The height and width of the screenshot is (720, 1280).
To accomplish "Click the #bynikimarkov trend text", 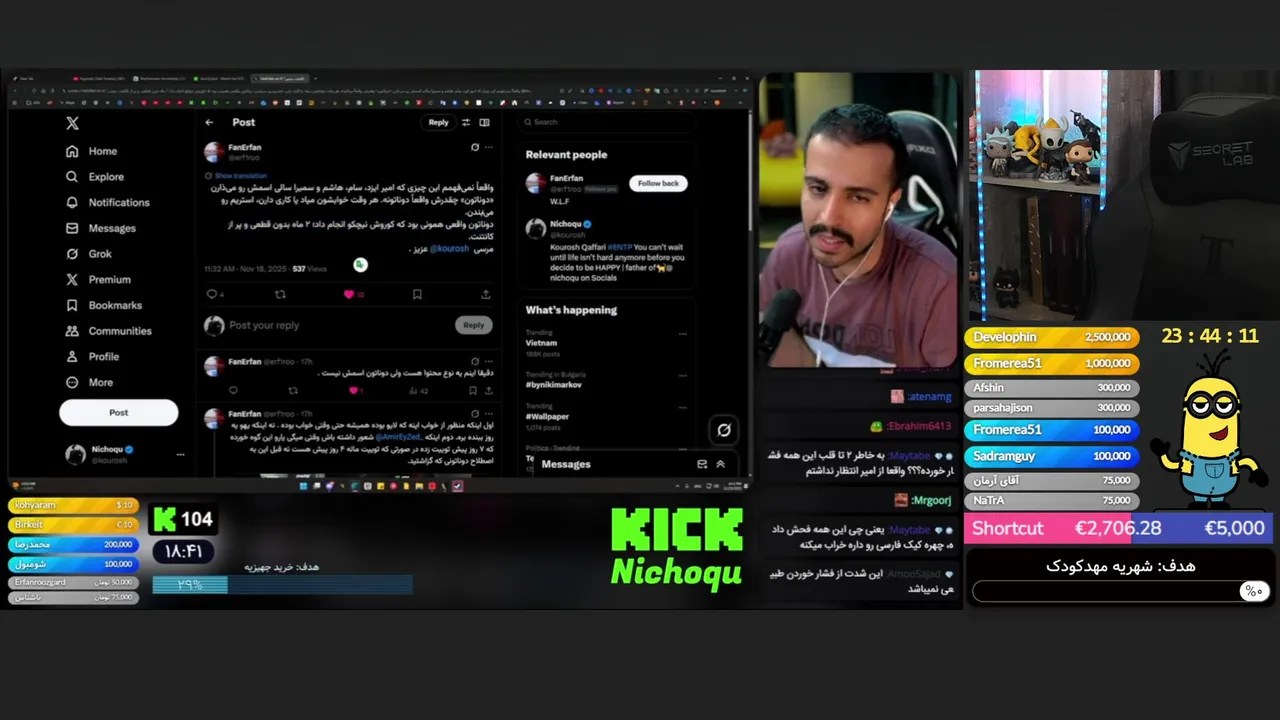I will click(x=553, y=385).
